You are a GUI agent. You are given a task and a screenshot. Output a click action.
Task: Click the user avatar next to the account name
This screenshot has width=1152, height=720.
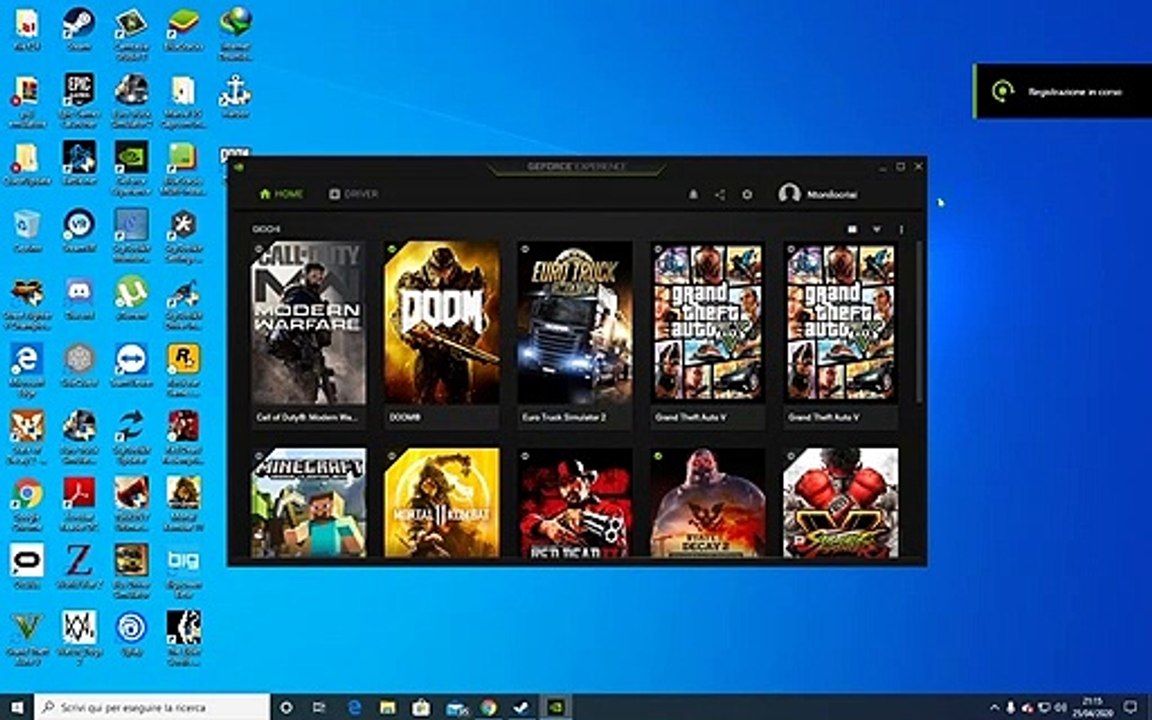tap(789, 194)
